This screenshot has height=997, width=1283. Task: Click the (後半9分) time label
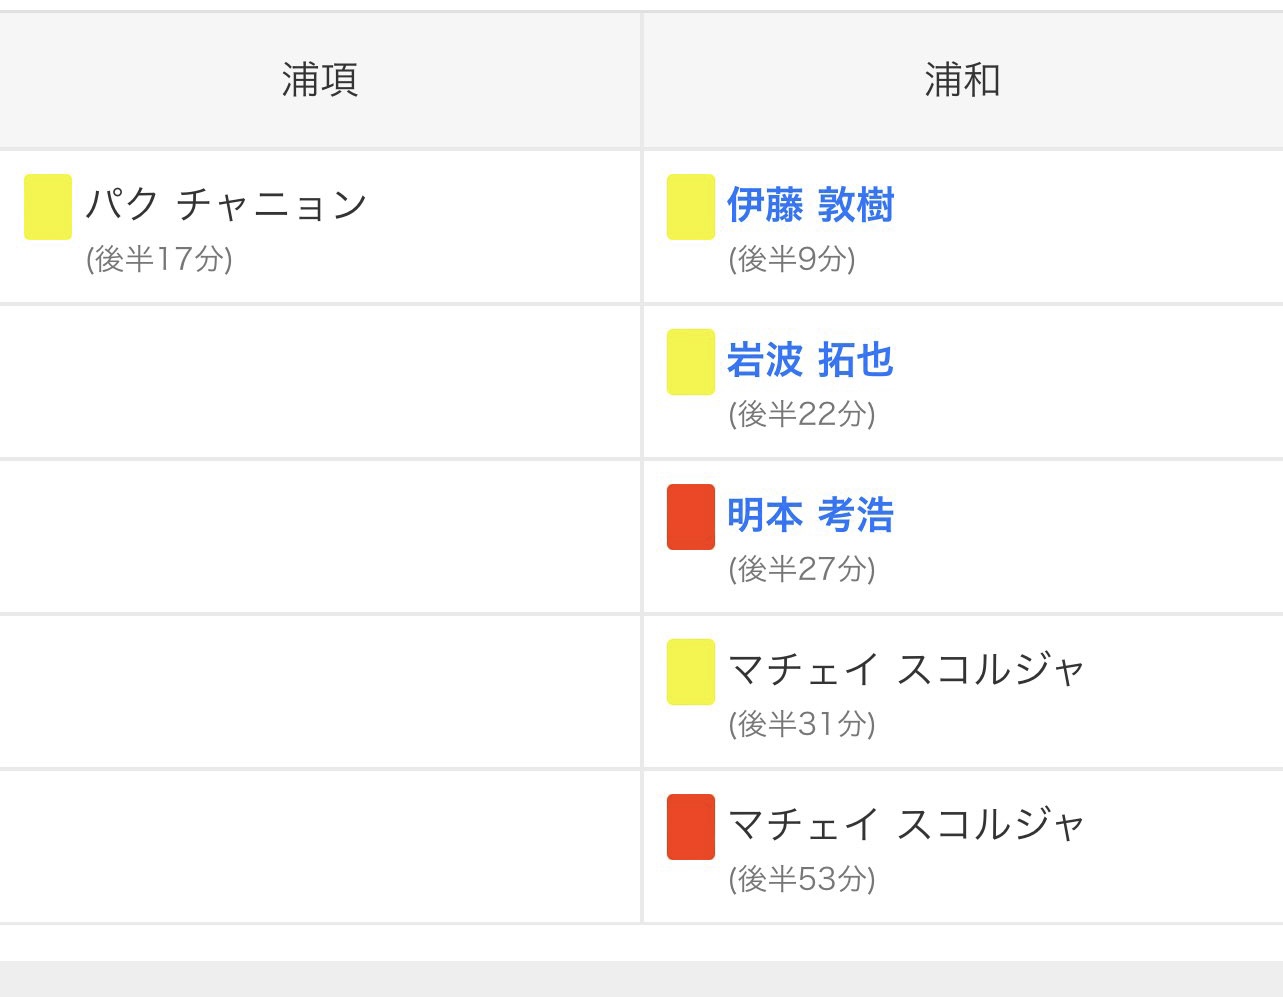coord(792,260)
